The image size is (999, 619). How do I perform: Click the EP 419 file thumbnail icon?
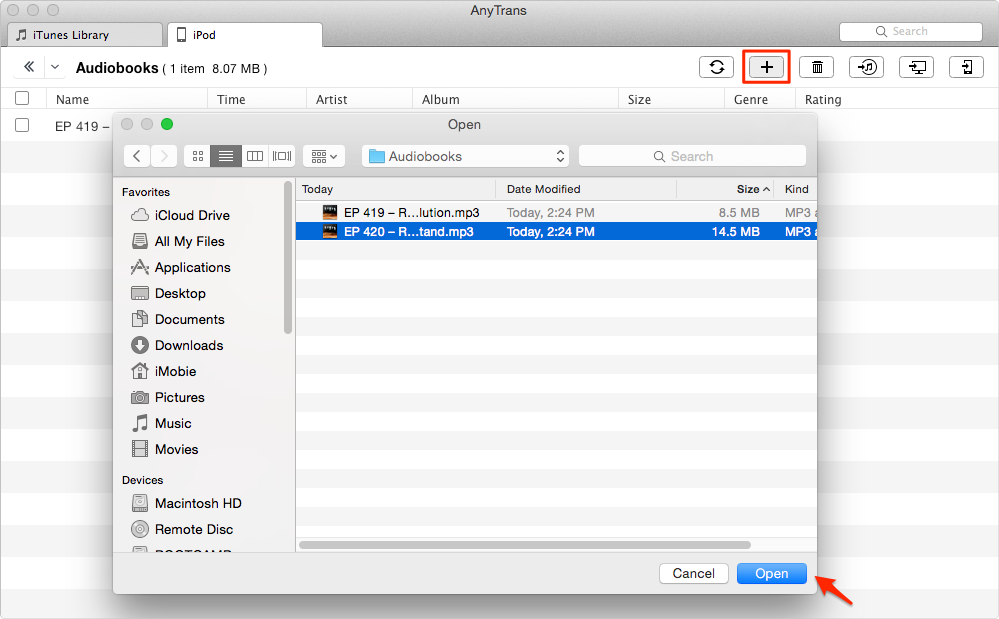[x=330, y=212]
